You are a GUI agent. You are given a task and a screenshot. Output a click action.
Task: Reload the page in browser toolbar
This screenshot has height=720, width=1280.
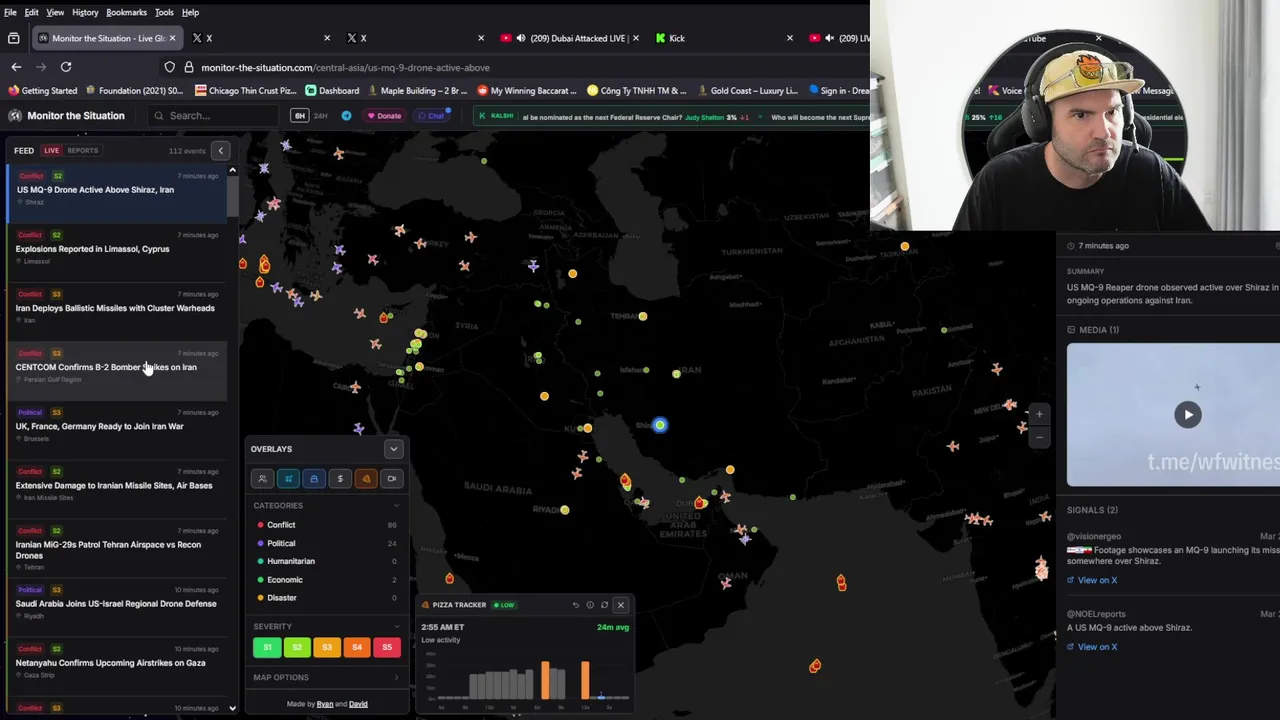click(66, 67)
